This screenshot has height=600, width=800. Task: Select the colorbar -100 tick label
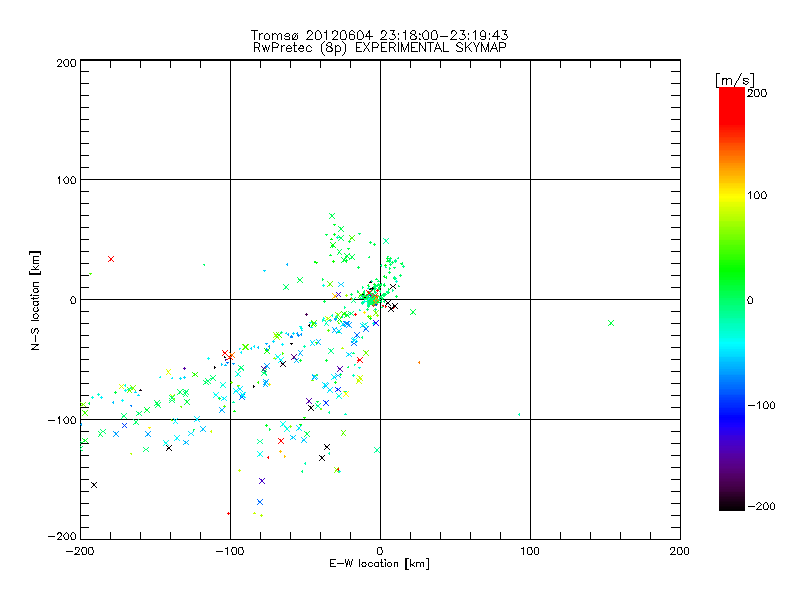(765, 405)
